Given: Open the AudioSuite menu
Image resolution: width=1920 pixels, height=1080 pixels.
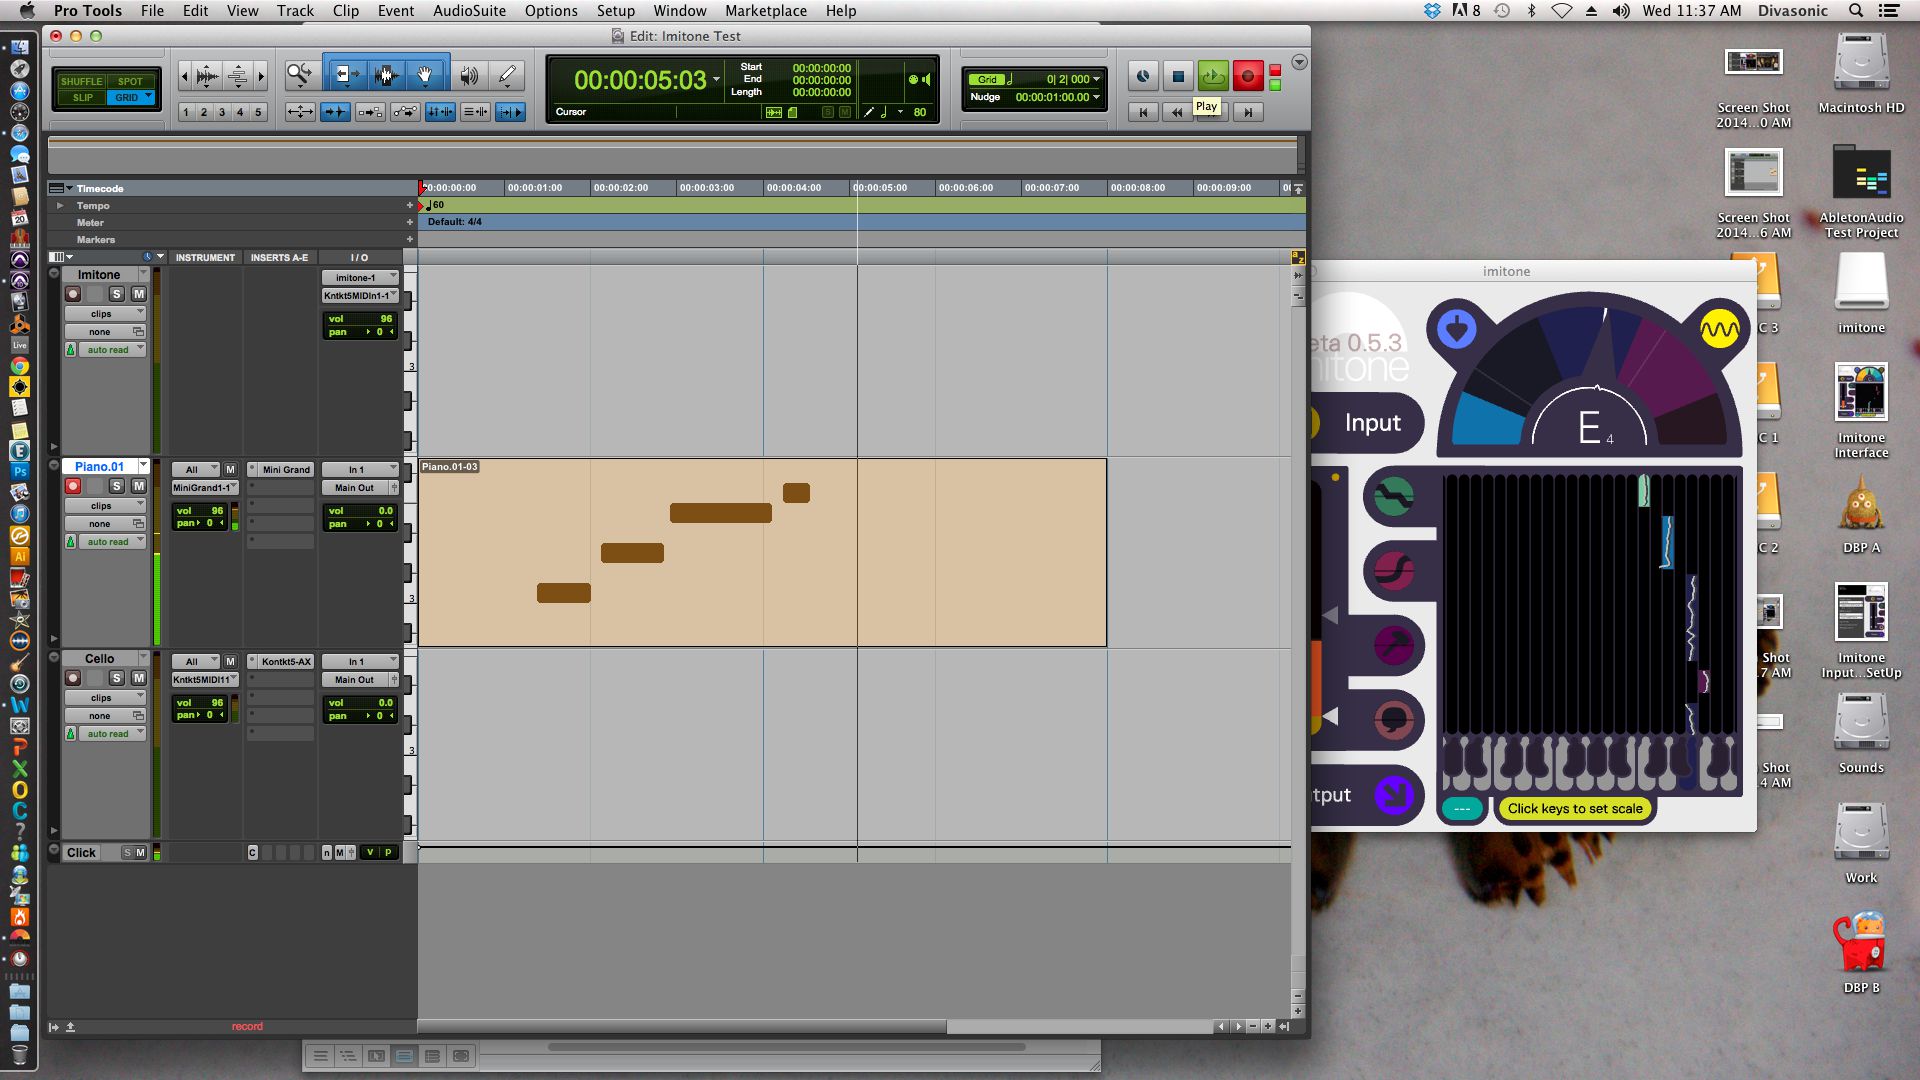Looking at the screenshot, I should tap(468, 12).
